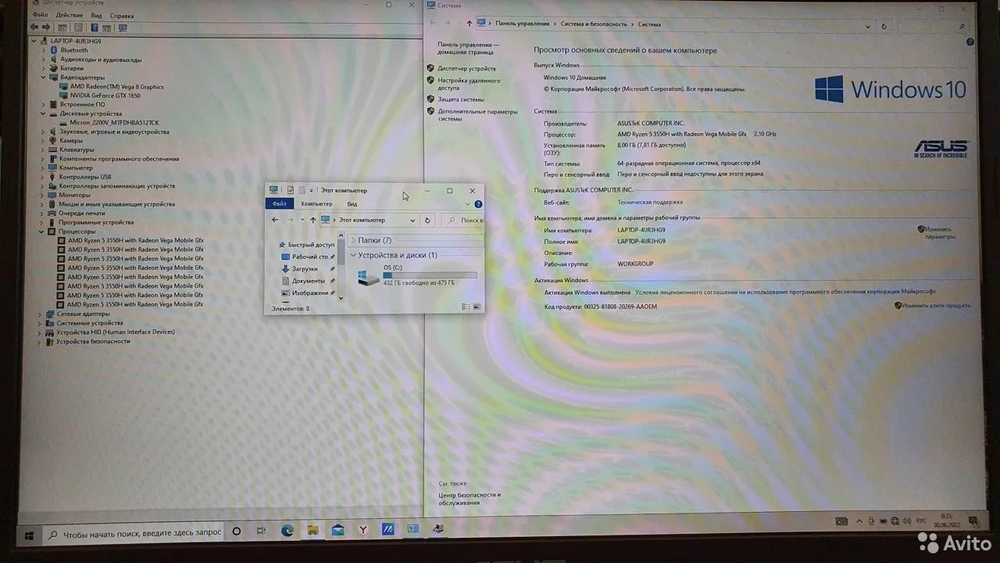Select Очереди печати category
This screenshot has width=1000, height=563.
tap(82, 213)
